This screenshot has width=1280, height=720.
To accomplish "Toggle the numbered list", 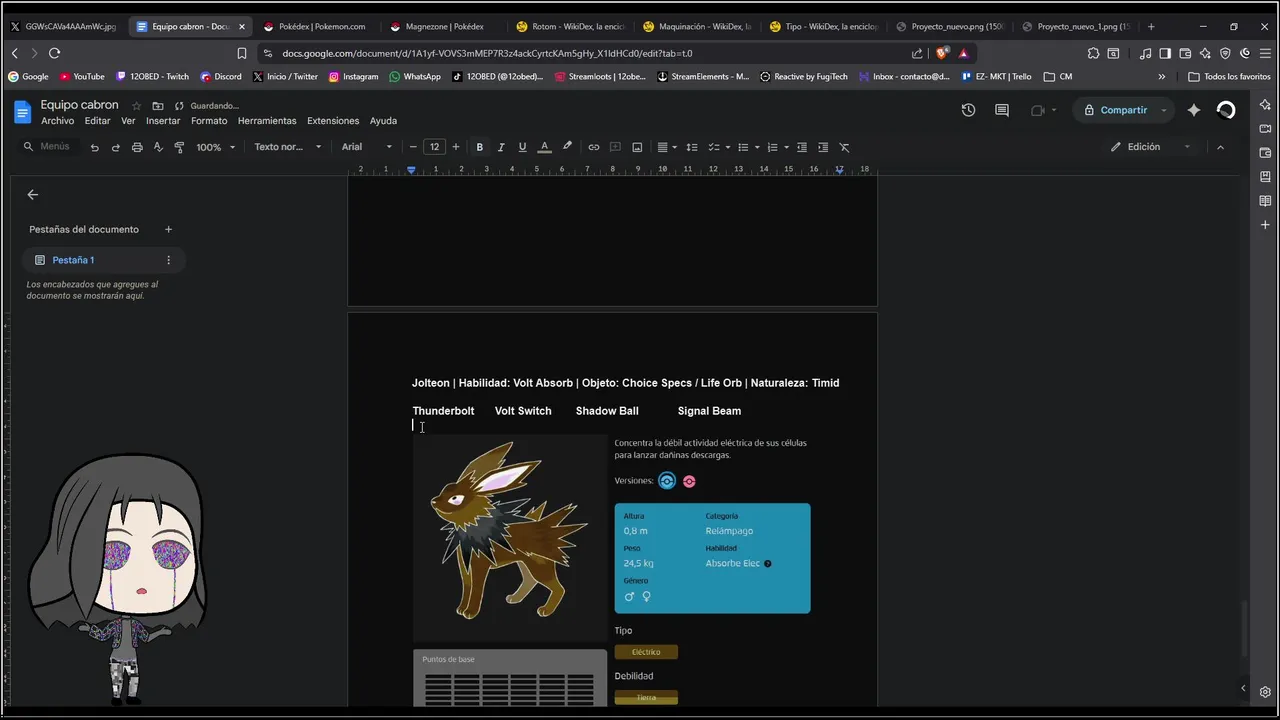I will tap(771, 147).
